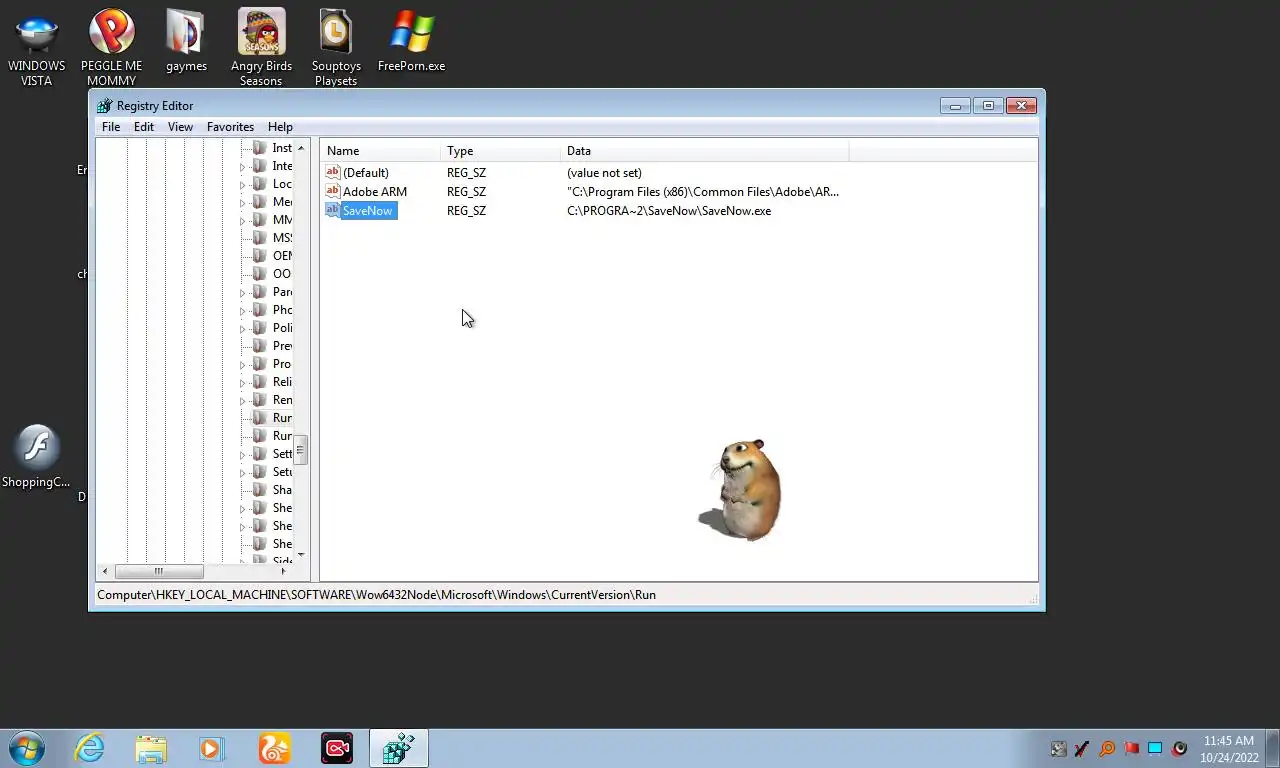Select the SaveNow registry value name

tap(367, 210)
